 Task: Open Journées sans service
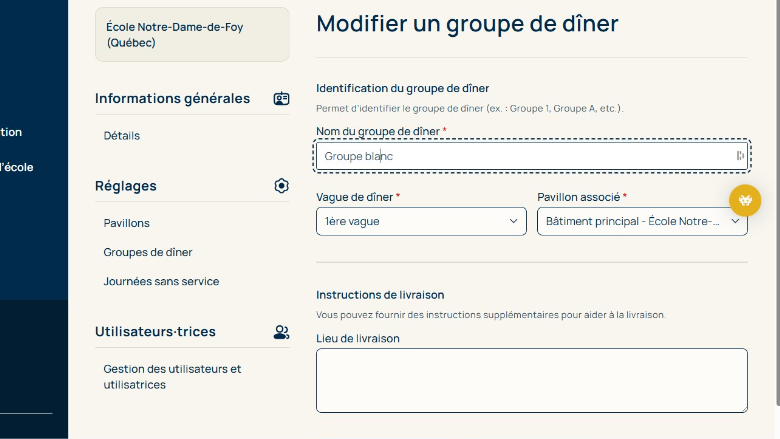pos(161,281)
